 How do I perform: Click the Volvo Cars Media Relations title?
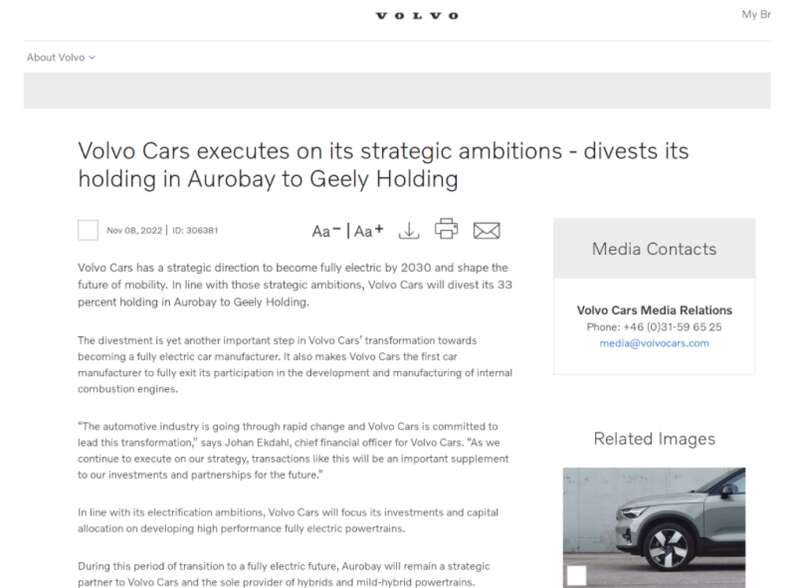(654, 310)
